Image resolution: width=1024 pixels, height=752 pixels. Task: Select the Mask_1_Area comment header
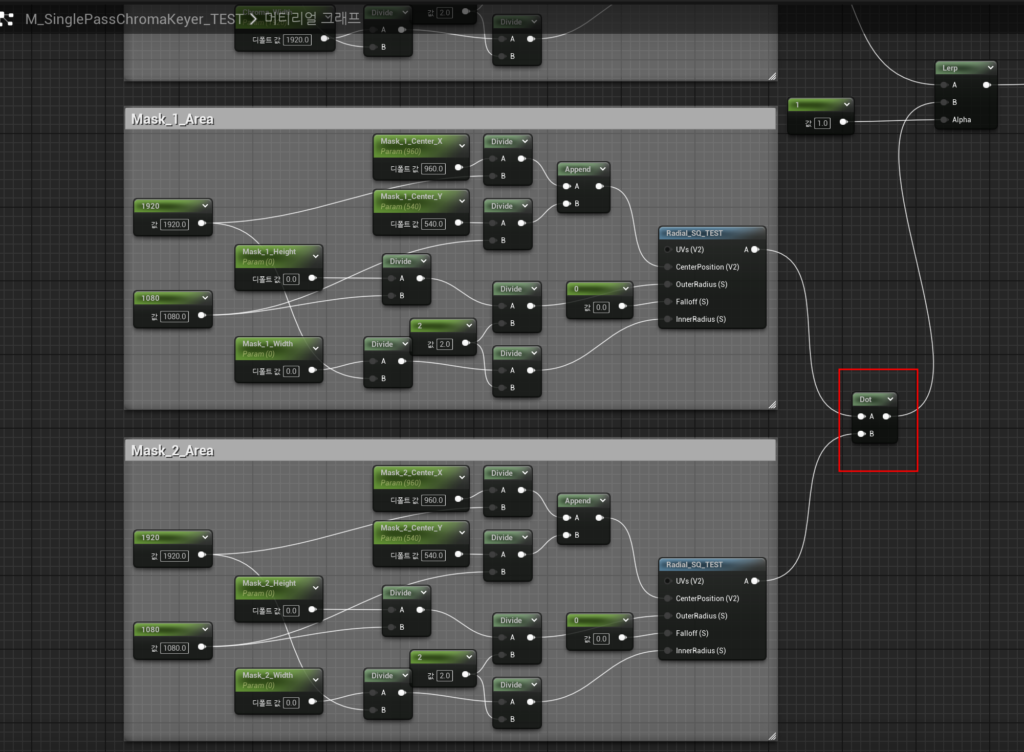pos(450,119)
